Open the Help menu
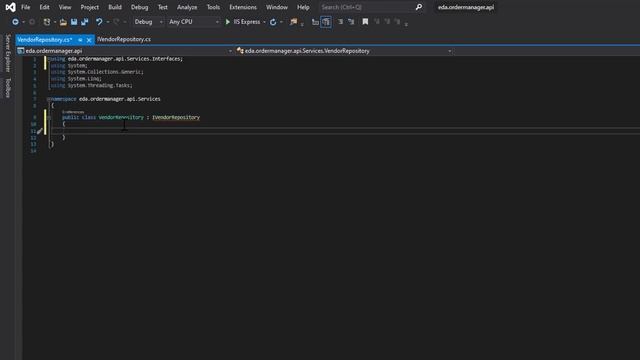This screenshot has width=640, height=360. (x=303, y=7)
